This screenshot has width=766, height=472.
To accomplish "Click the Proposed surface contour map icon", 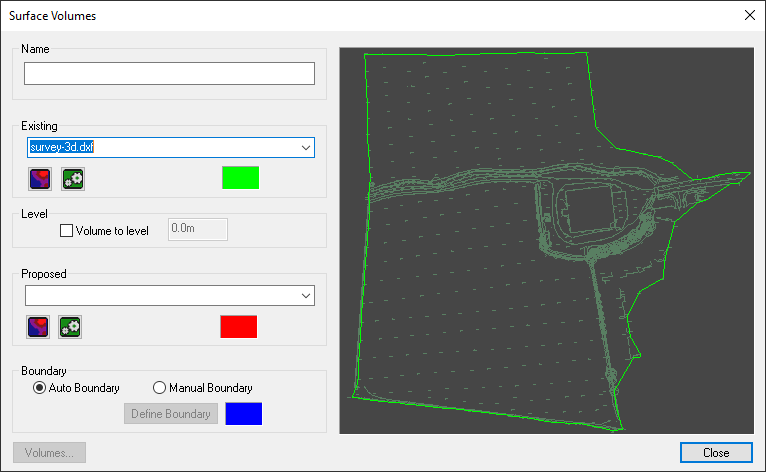I will 40,326.
